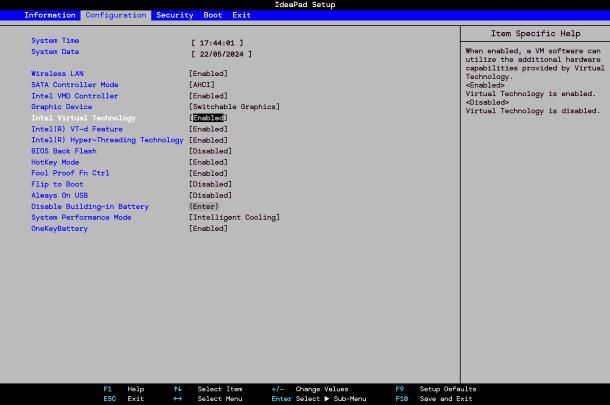Toggle Hyper-Threading Technology Enabled value
The image size is (610, 405).
(x=209, y=140)
